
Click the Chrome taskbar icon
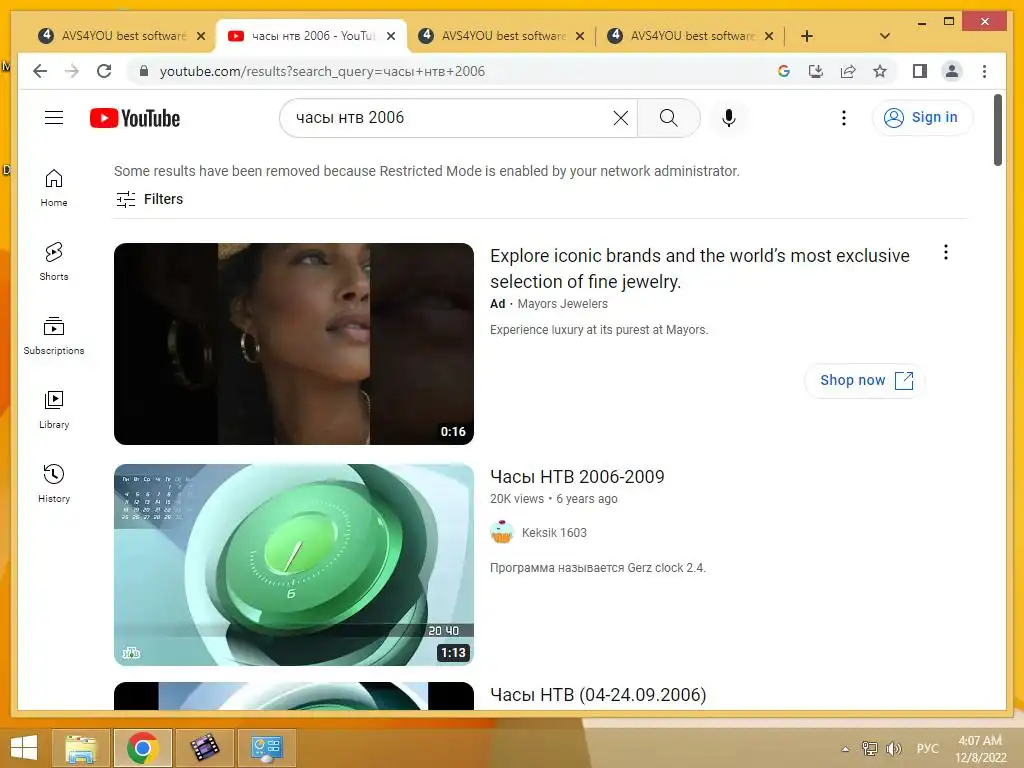click(x=142, y=748)
